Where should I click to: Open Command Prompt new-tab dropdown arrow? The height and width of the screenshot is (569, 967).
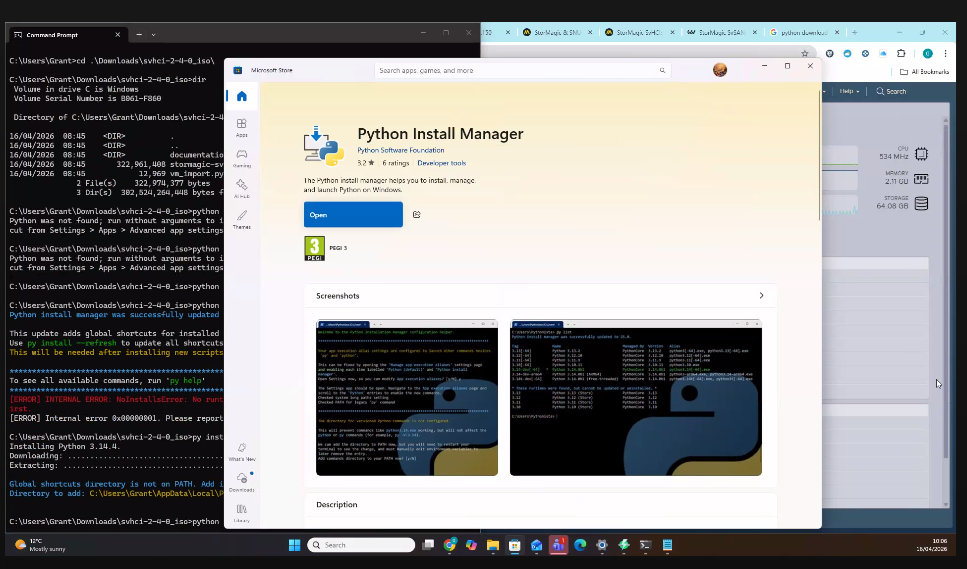(154, 35)
